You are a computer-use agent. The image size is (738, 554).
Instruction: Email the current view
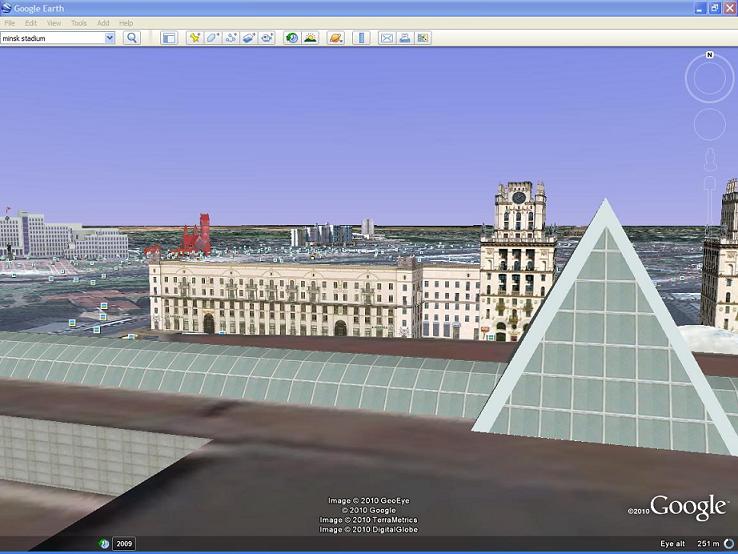click(386, 38)
